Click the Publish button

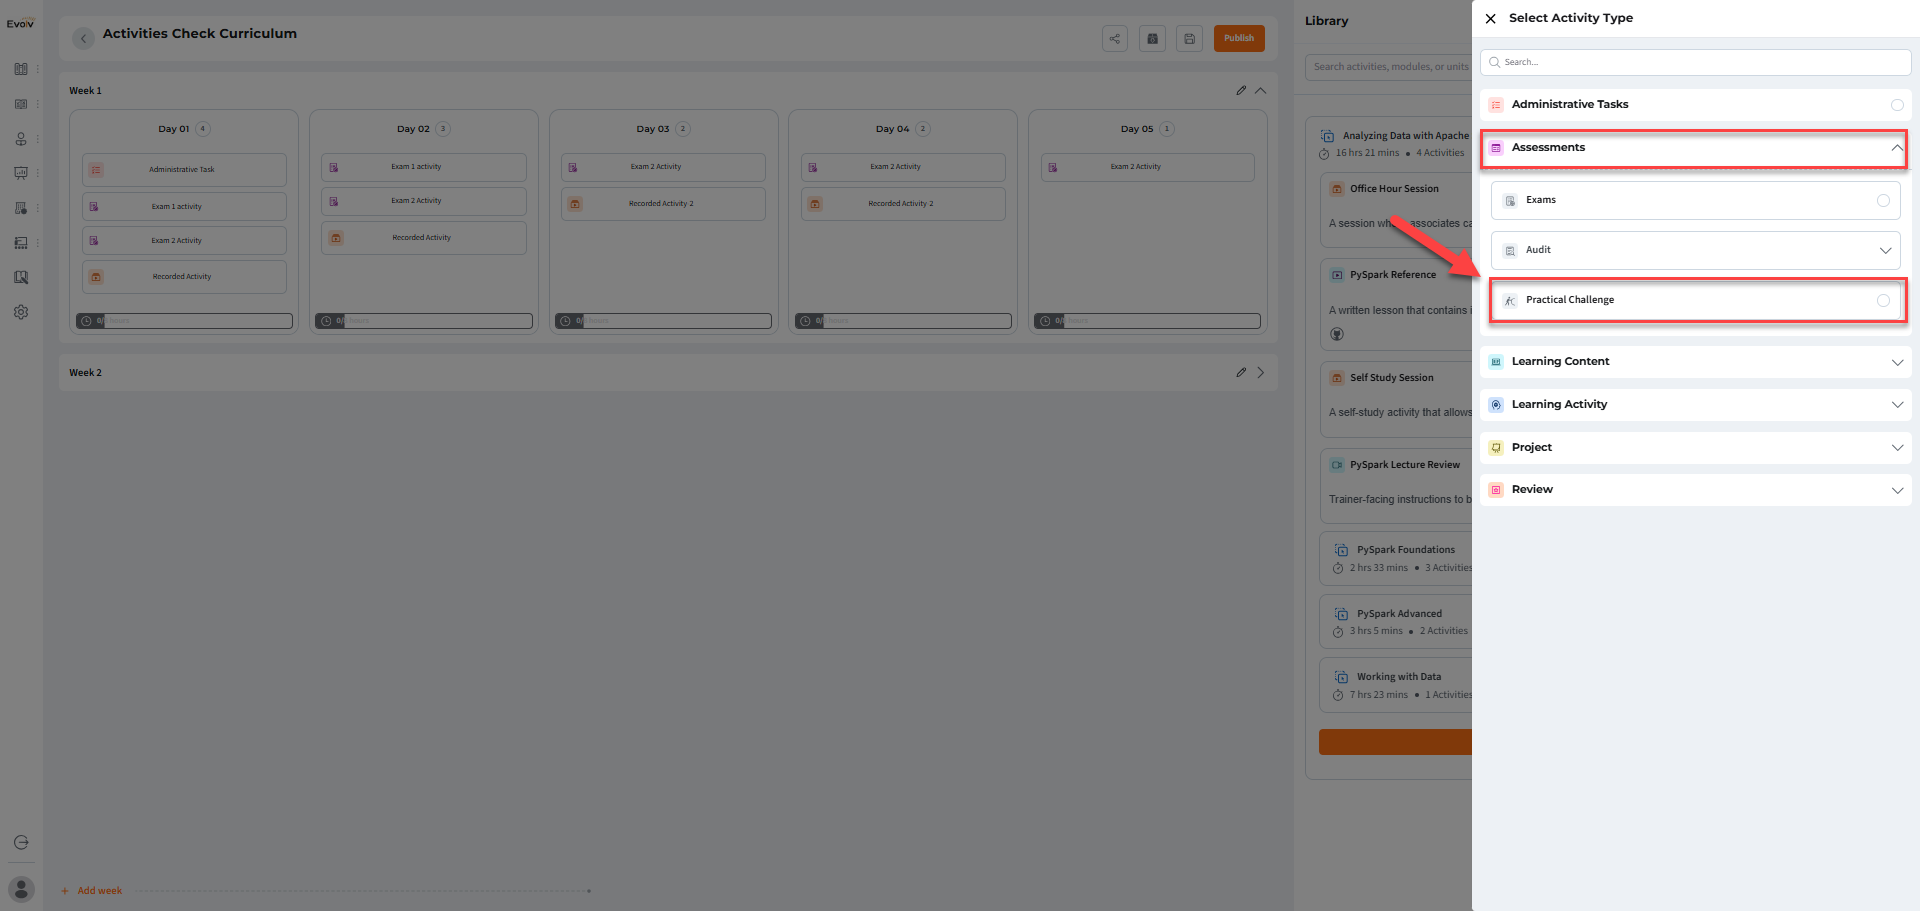(1239, 38)
